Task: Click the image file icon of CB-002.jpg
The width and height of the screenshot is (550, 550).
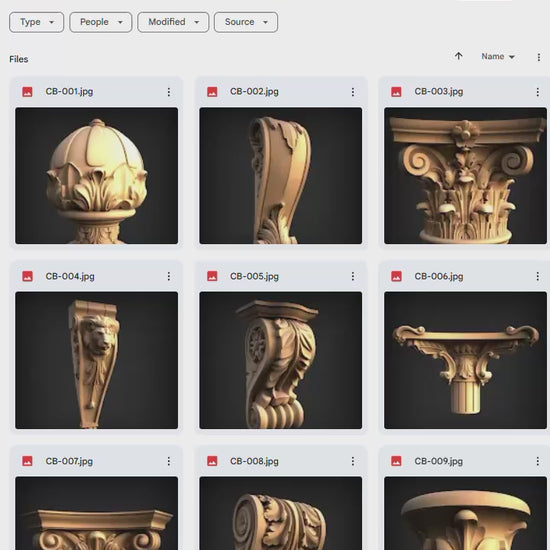Action: tap(212, 92)
